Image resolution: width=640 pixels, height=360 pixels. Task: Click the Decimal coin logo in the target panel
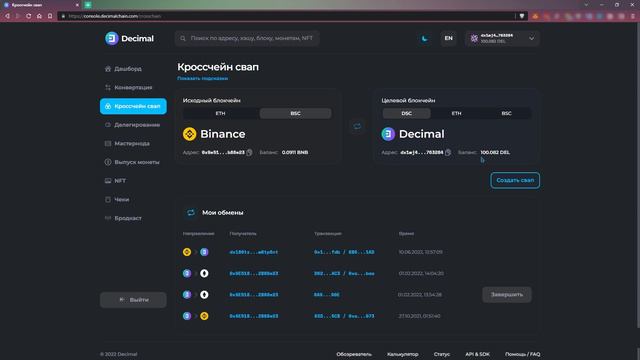click(x=388, y=134)
